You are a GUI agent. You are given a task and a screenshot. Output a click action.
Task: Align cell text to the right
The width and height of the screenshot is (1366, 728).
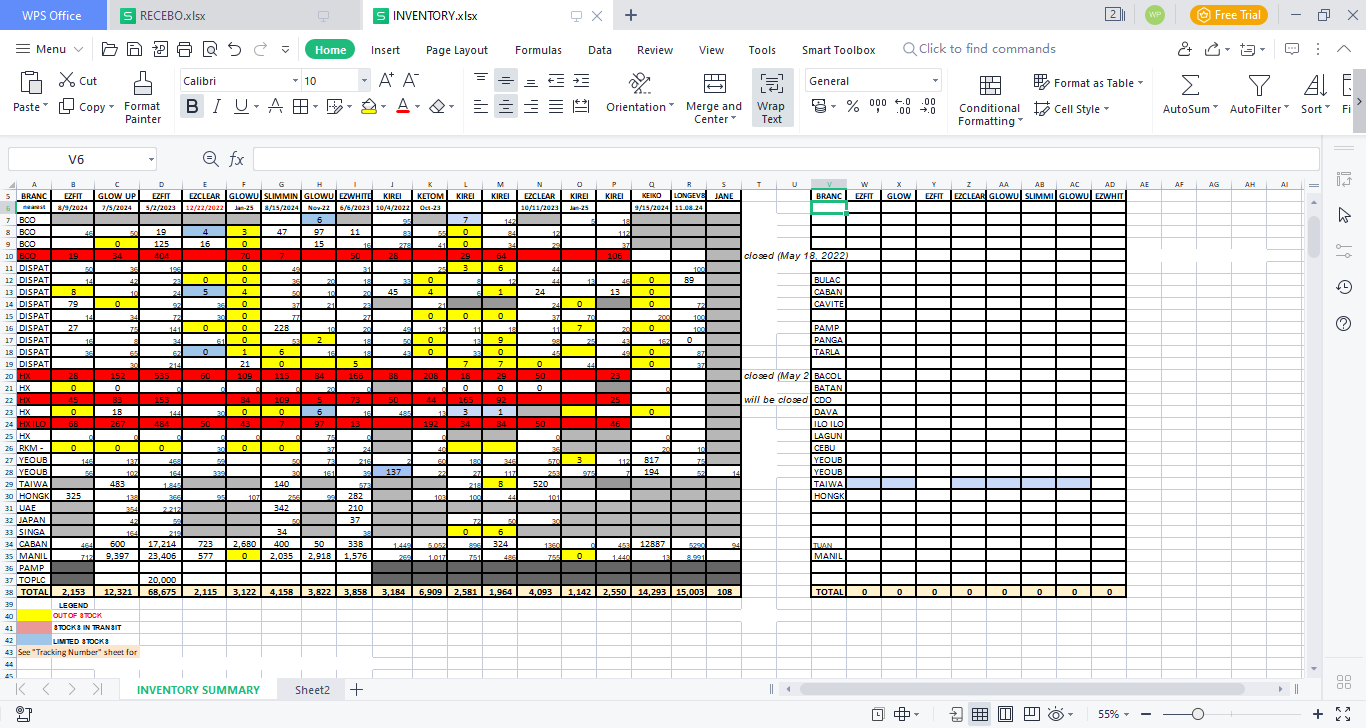531,107
